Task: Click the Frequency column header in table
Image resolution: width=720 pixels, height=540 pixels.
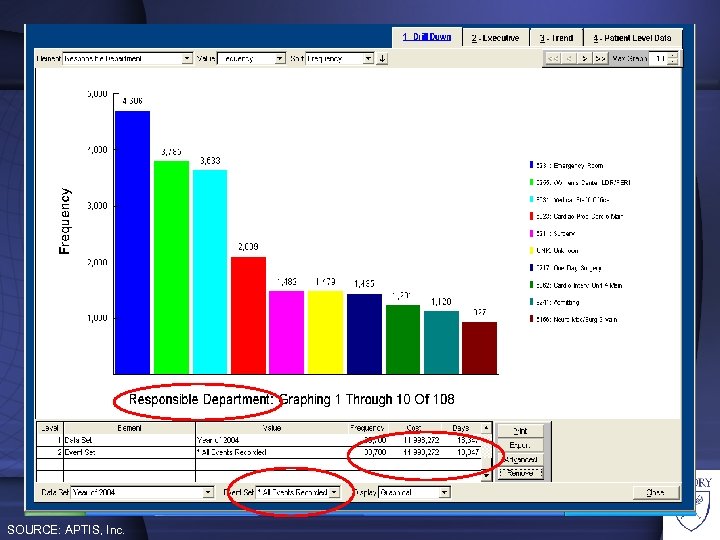Action: pos(367,428)
